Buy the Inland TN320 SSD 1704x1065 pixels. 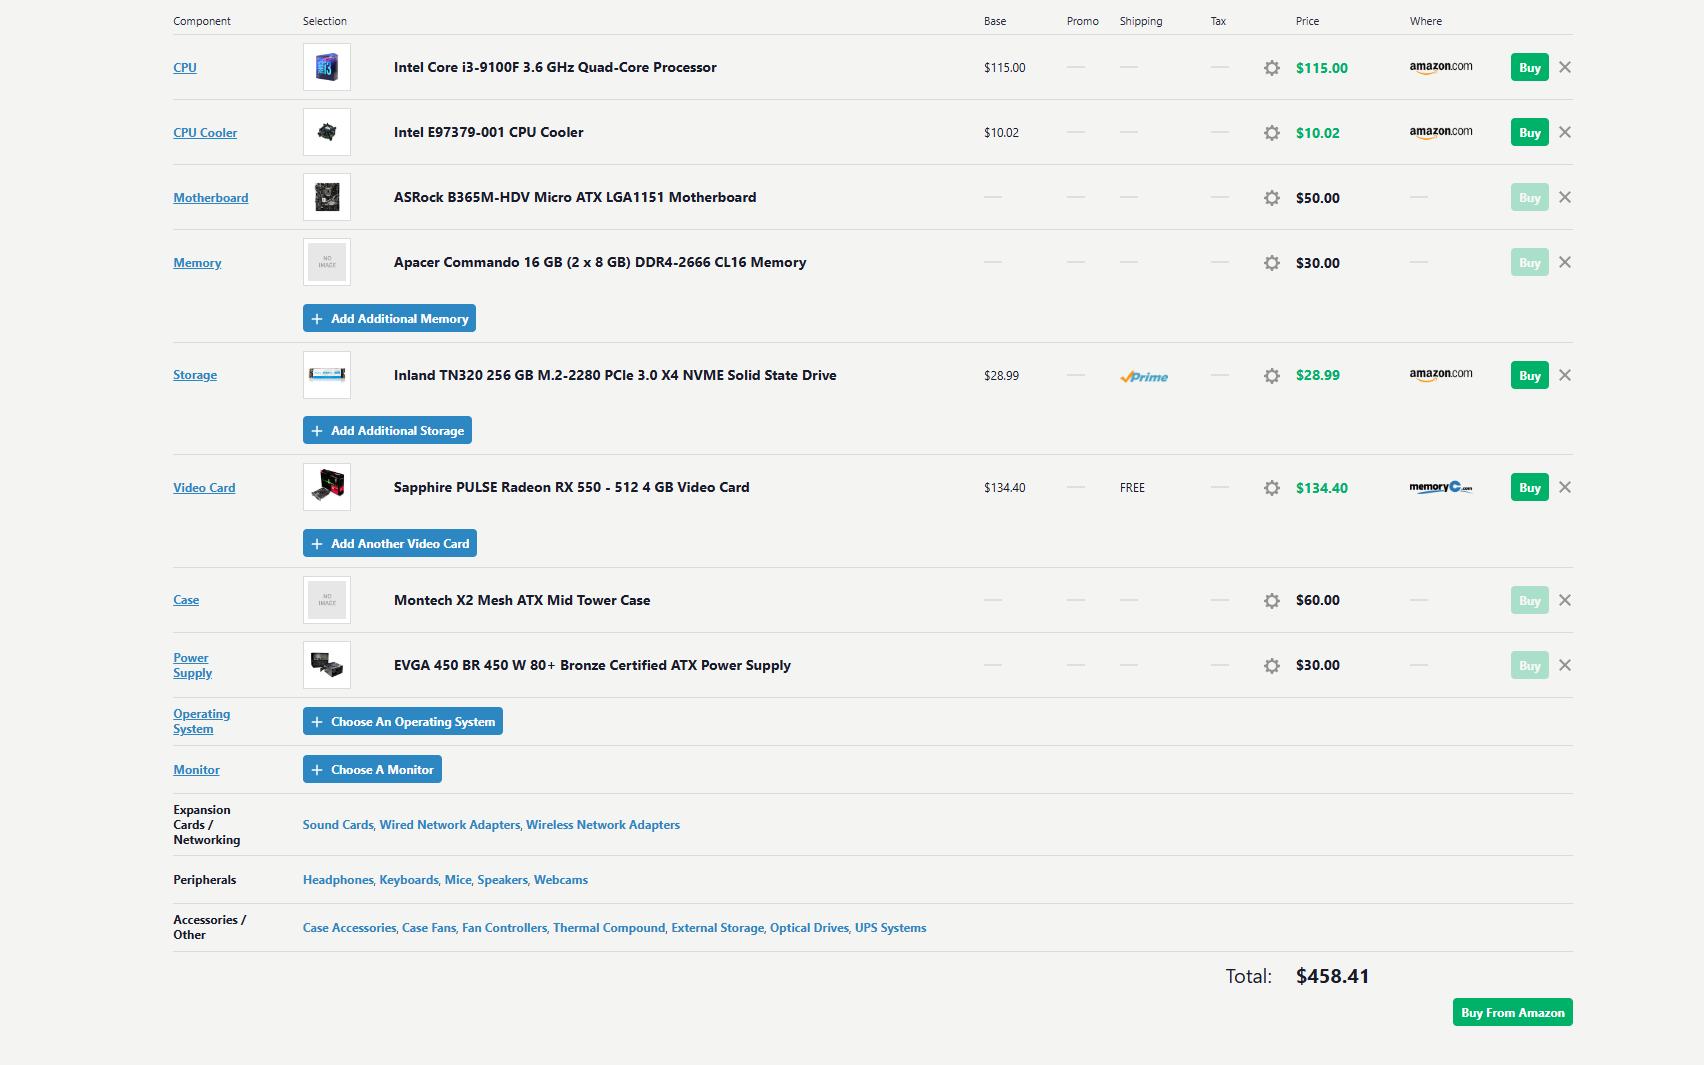(x=1529, y=375)
